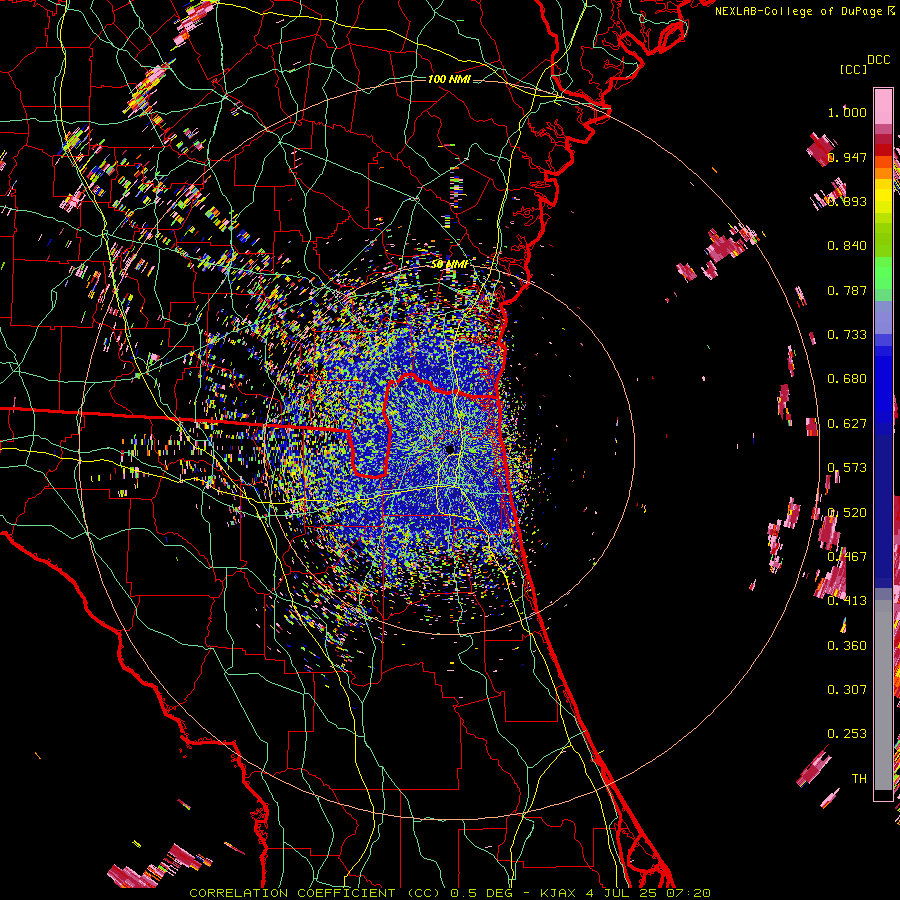
Task: Click the 0.467 legend value
Action: point(847,557)
